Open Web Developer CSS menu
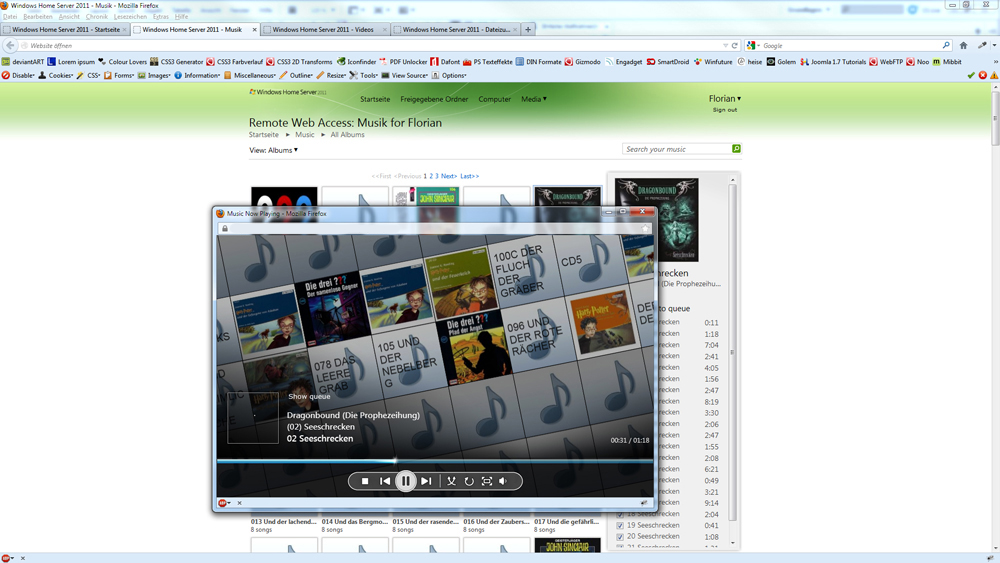The image size is (1000, 563). point(88,75)
